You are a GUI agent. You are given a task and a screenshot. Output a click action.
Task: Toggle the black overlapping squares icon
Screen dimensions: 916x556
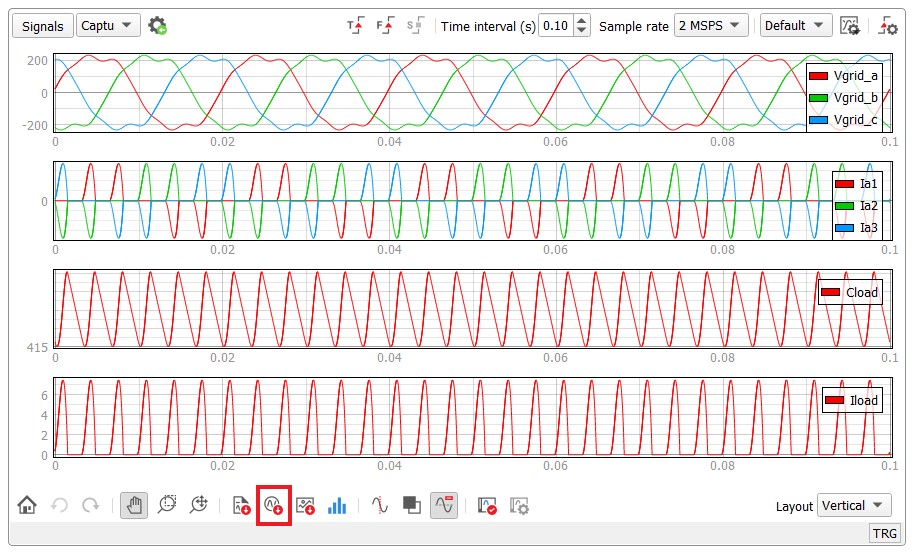411,506
